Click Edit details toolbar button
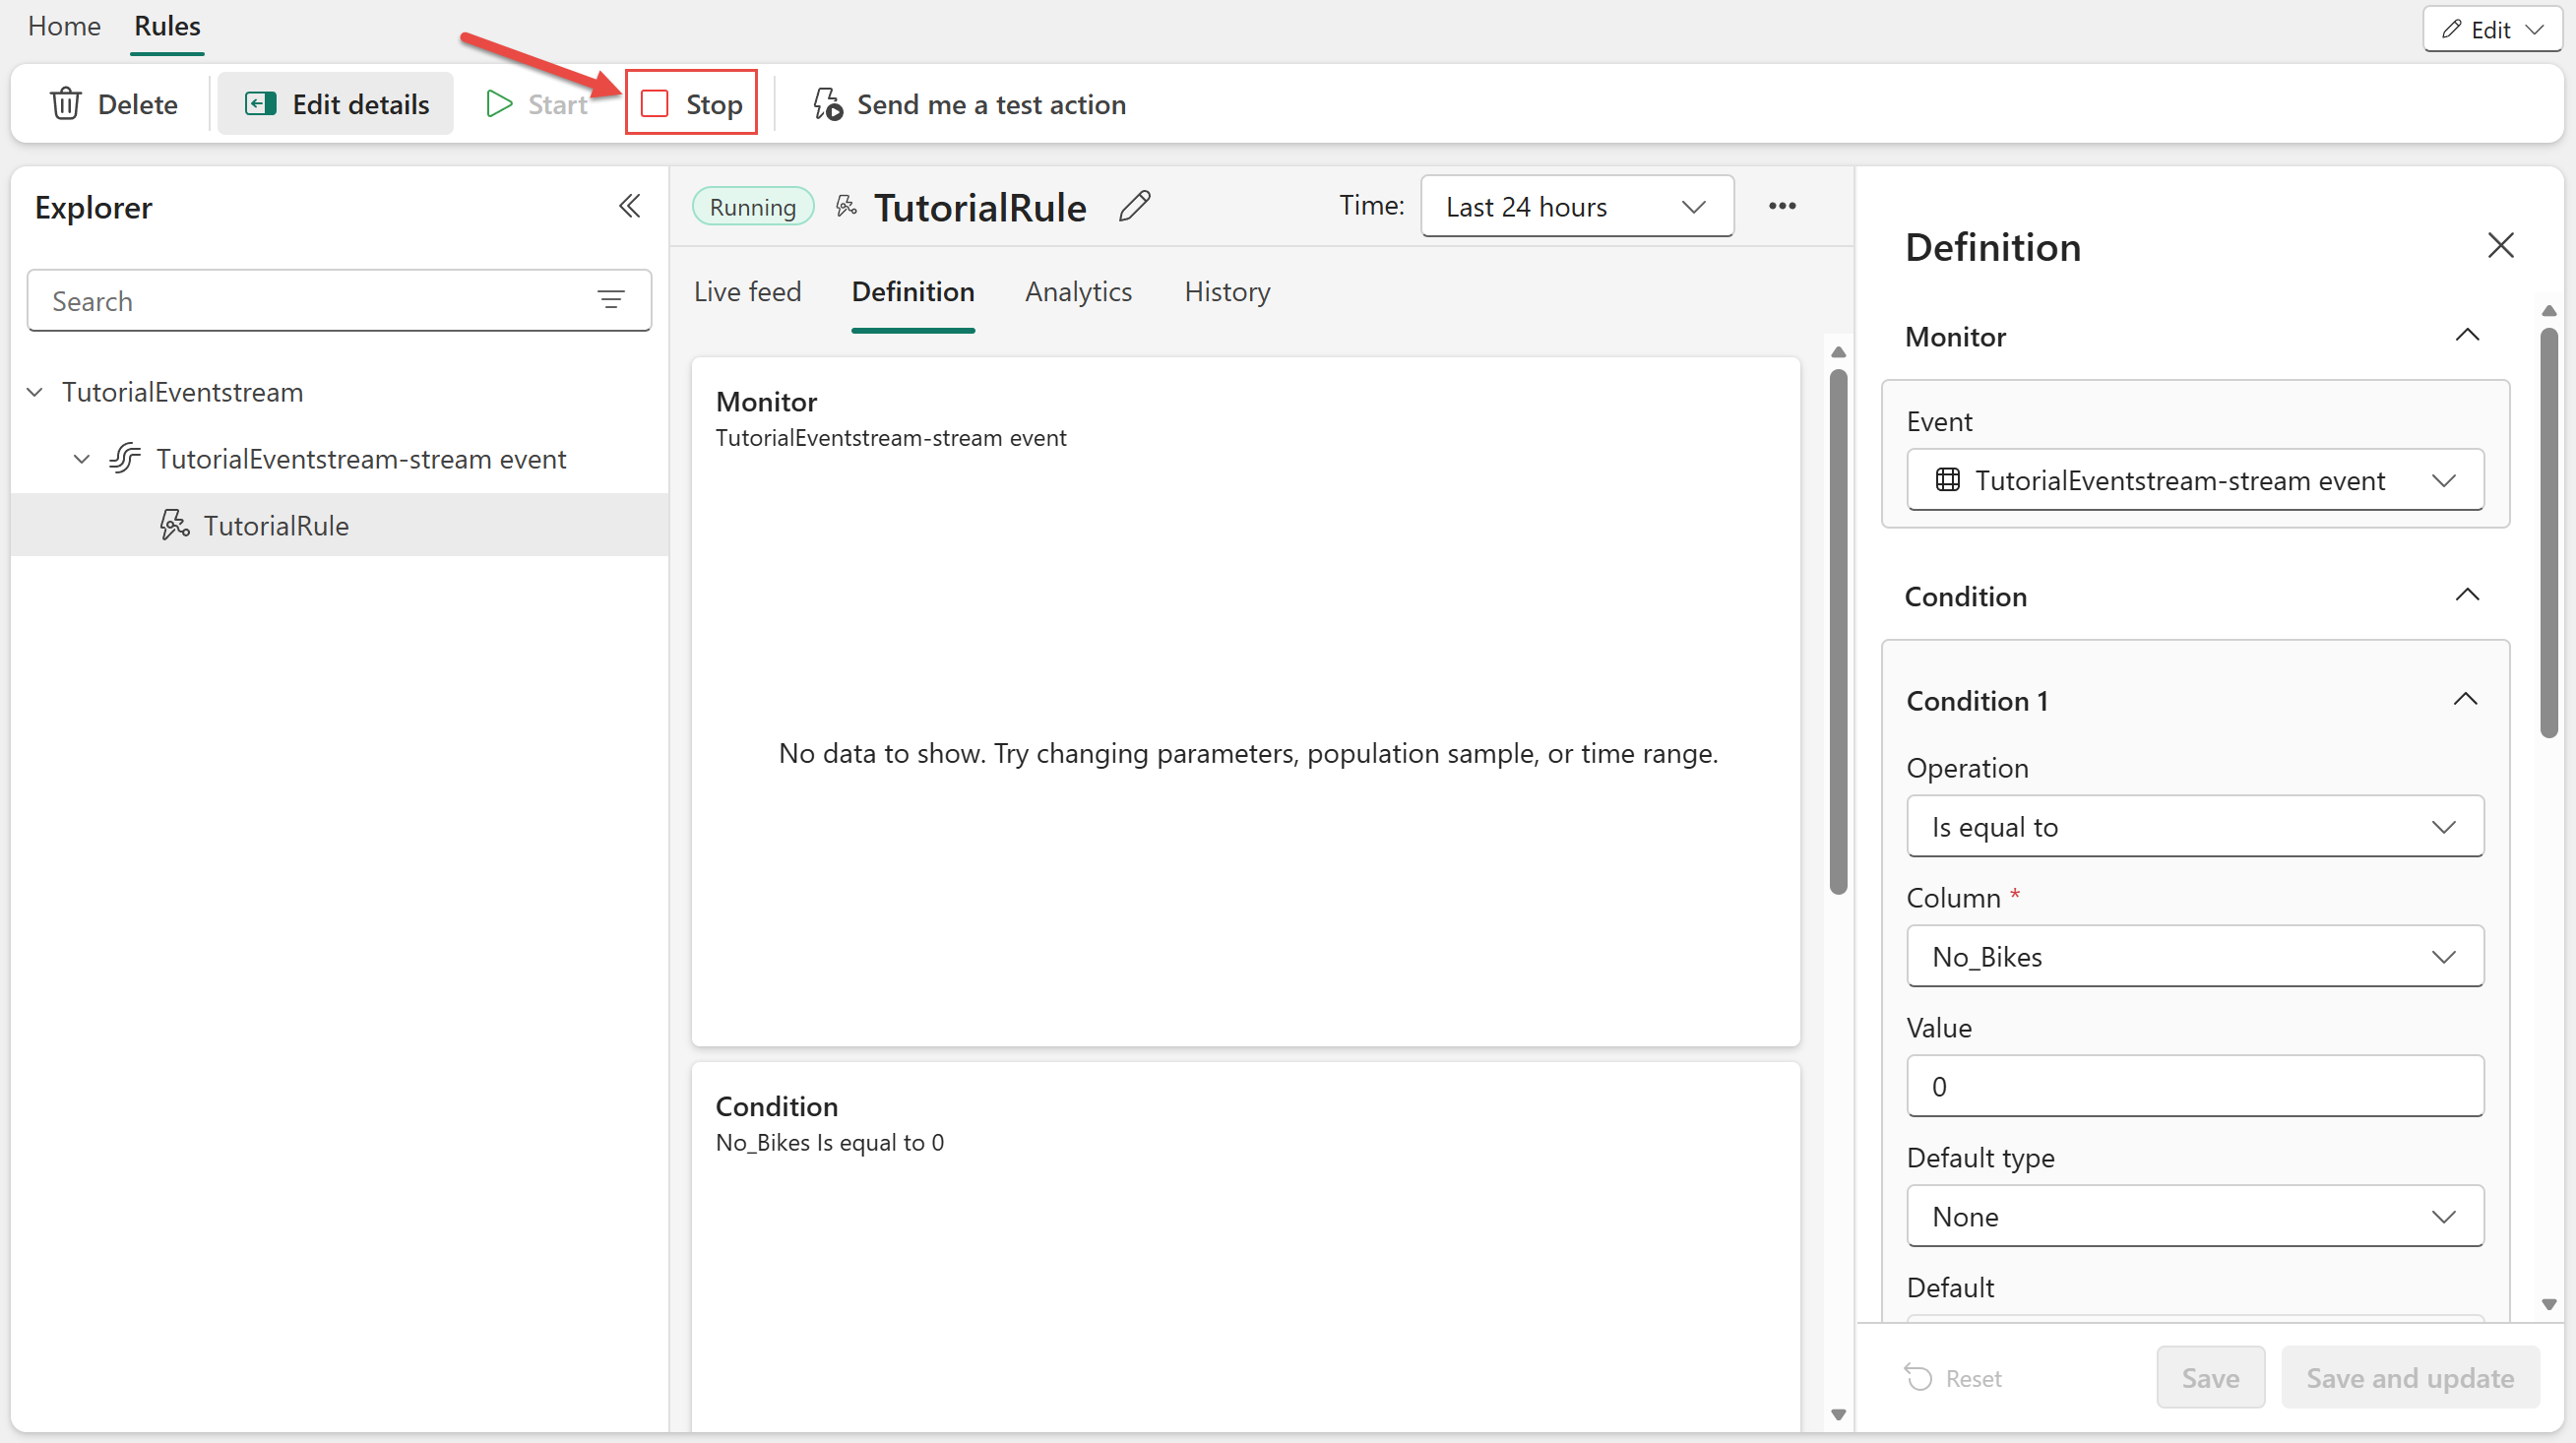2576x1443 pixels. (x=336, y=104)
